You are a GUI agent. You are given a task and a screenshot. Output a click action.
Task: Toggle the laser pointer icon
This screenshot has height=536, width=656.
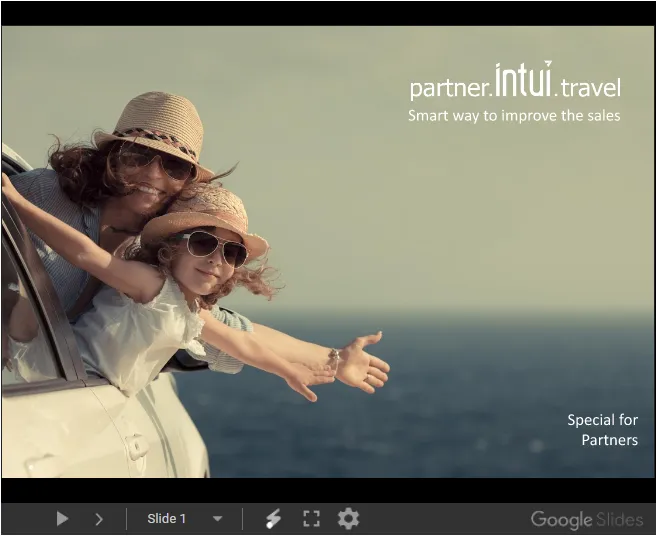272,519
